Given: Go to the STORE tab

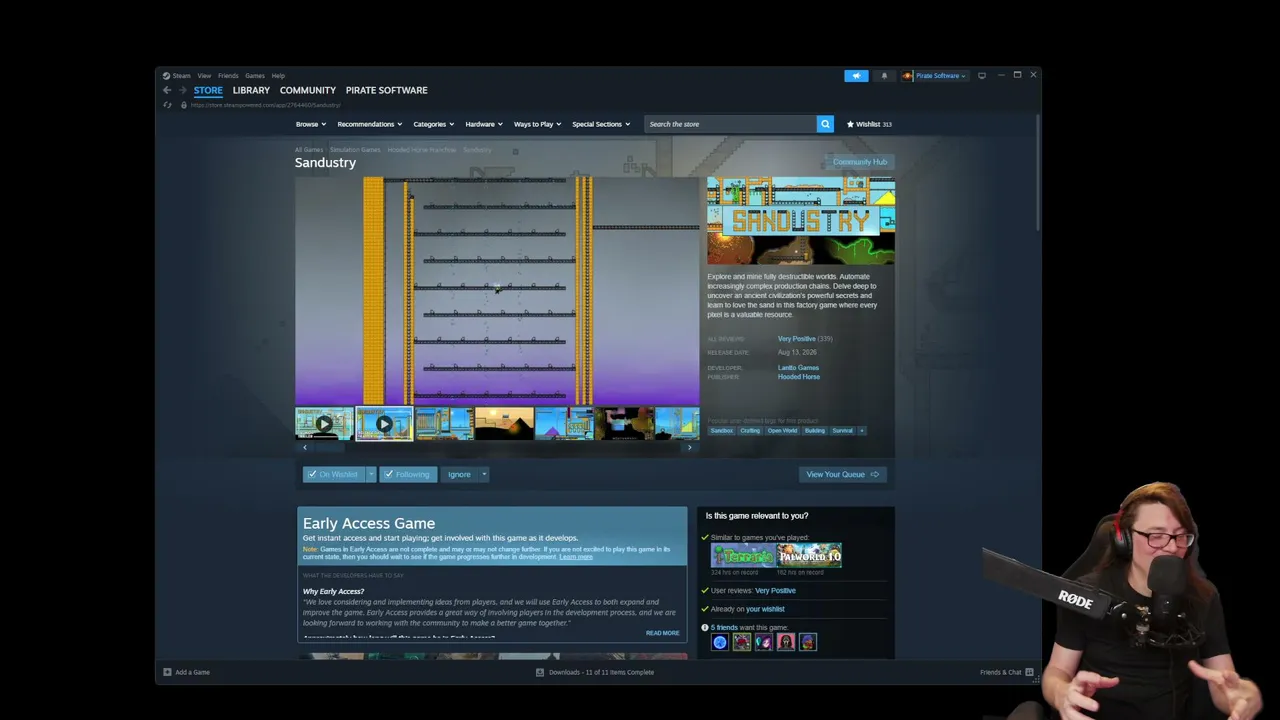Looking at the screenshot, I should [x=208, y=90].
